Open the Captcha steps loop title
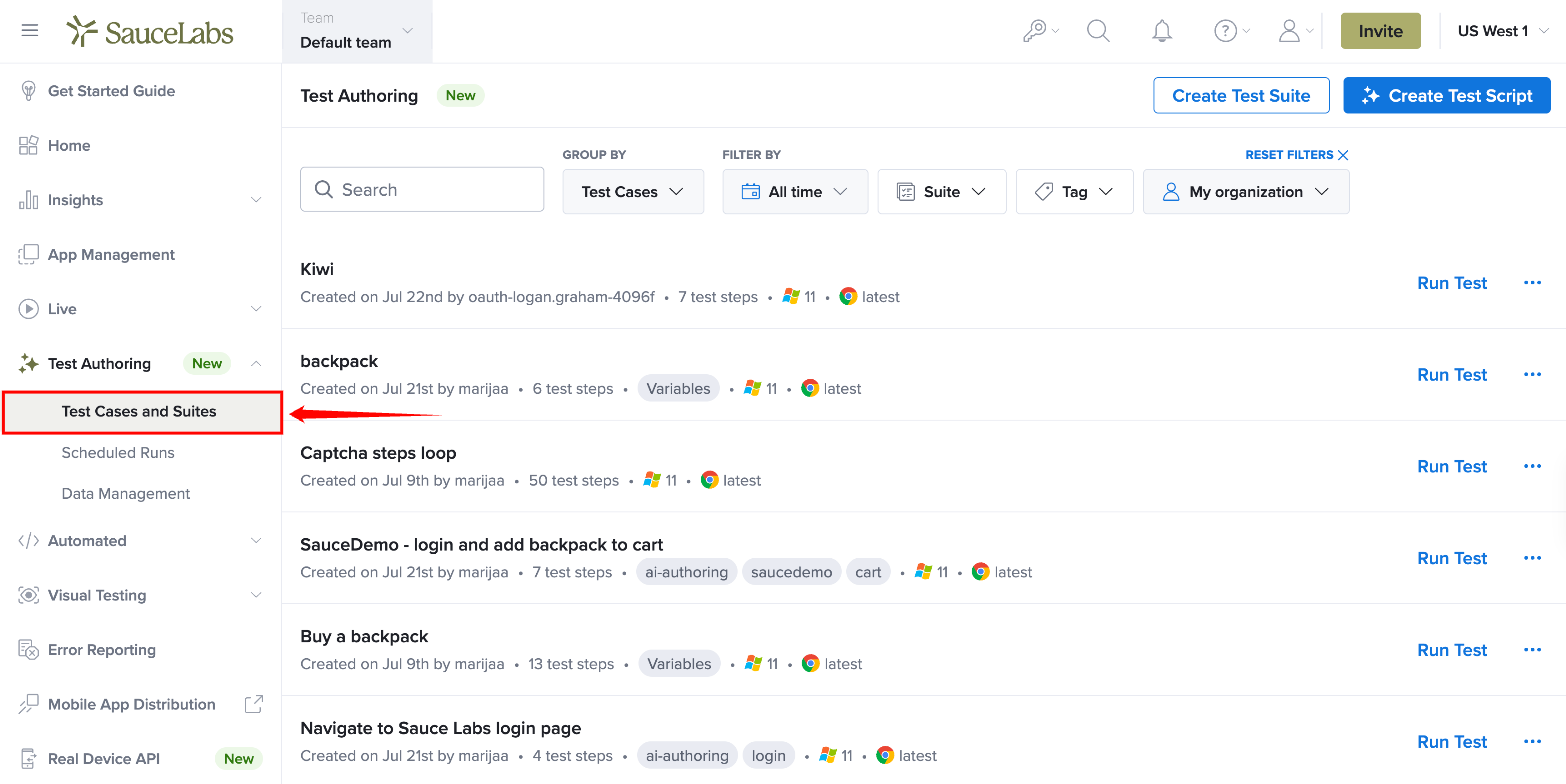The width and height of the screenshot is (1566, 784). pyautogui.click(x=378, y=453)
